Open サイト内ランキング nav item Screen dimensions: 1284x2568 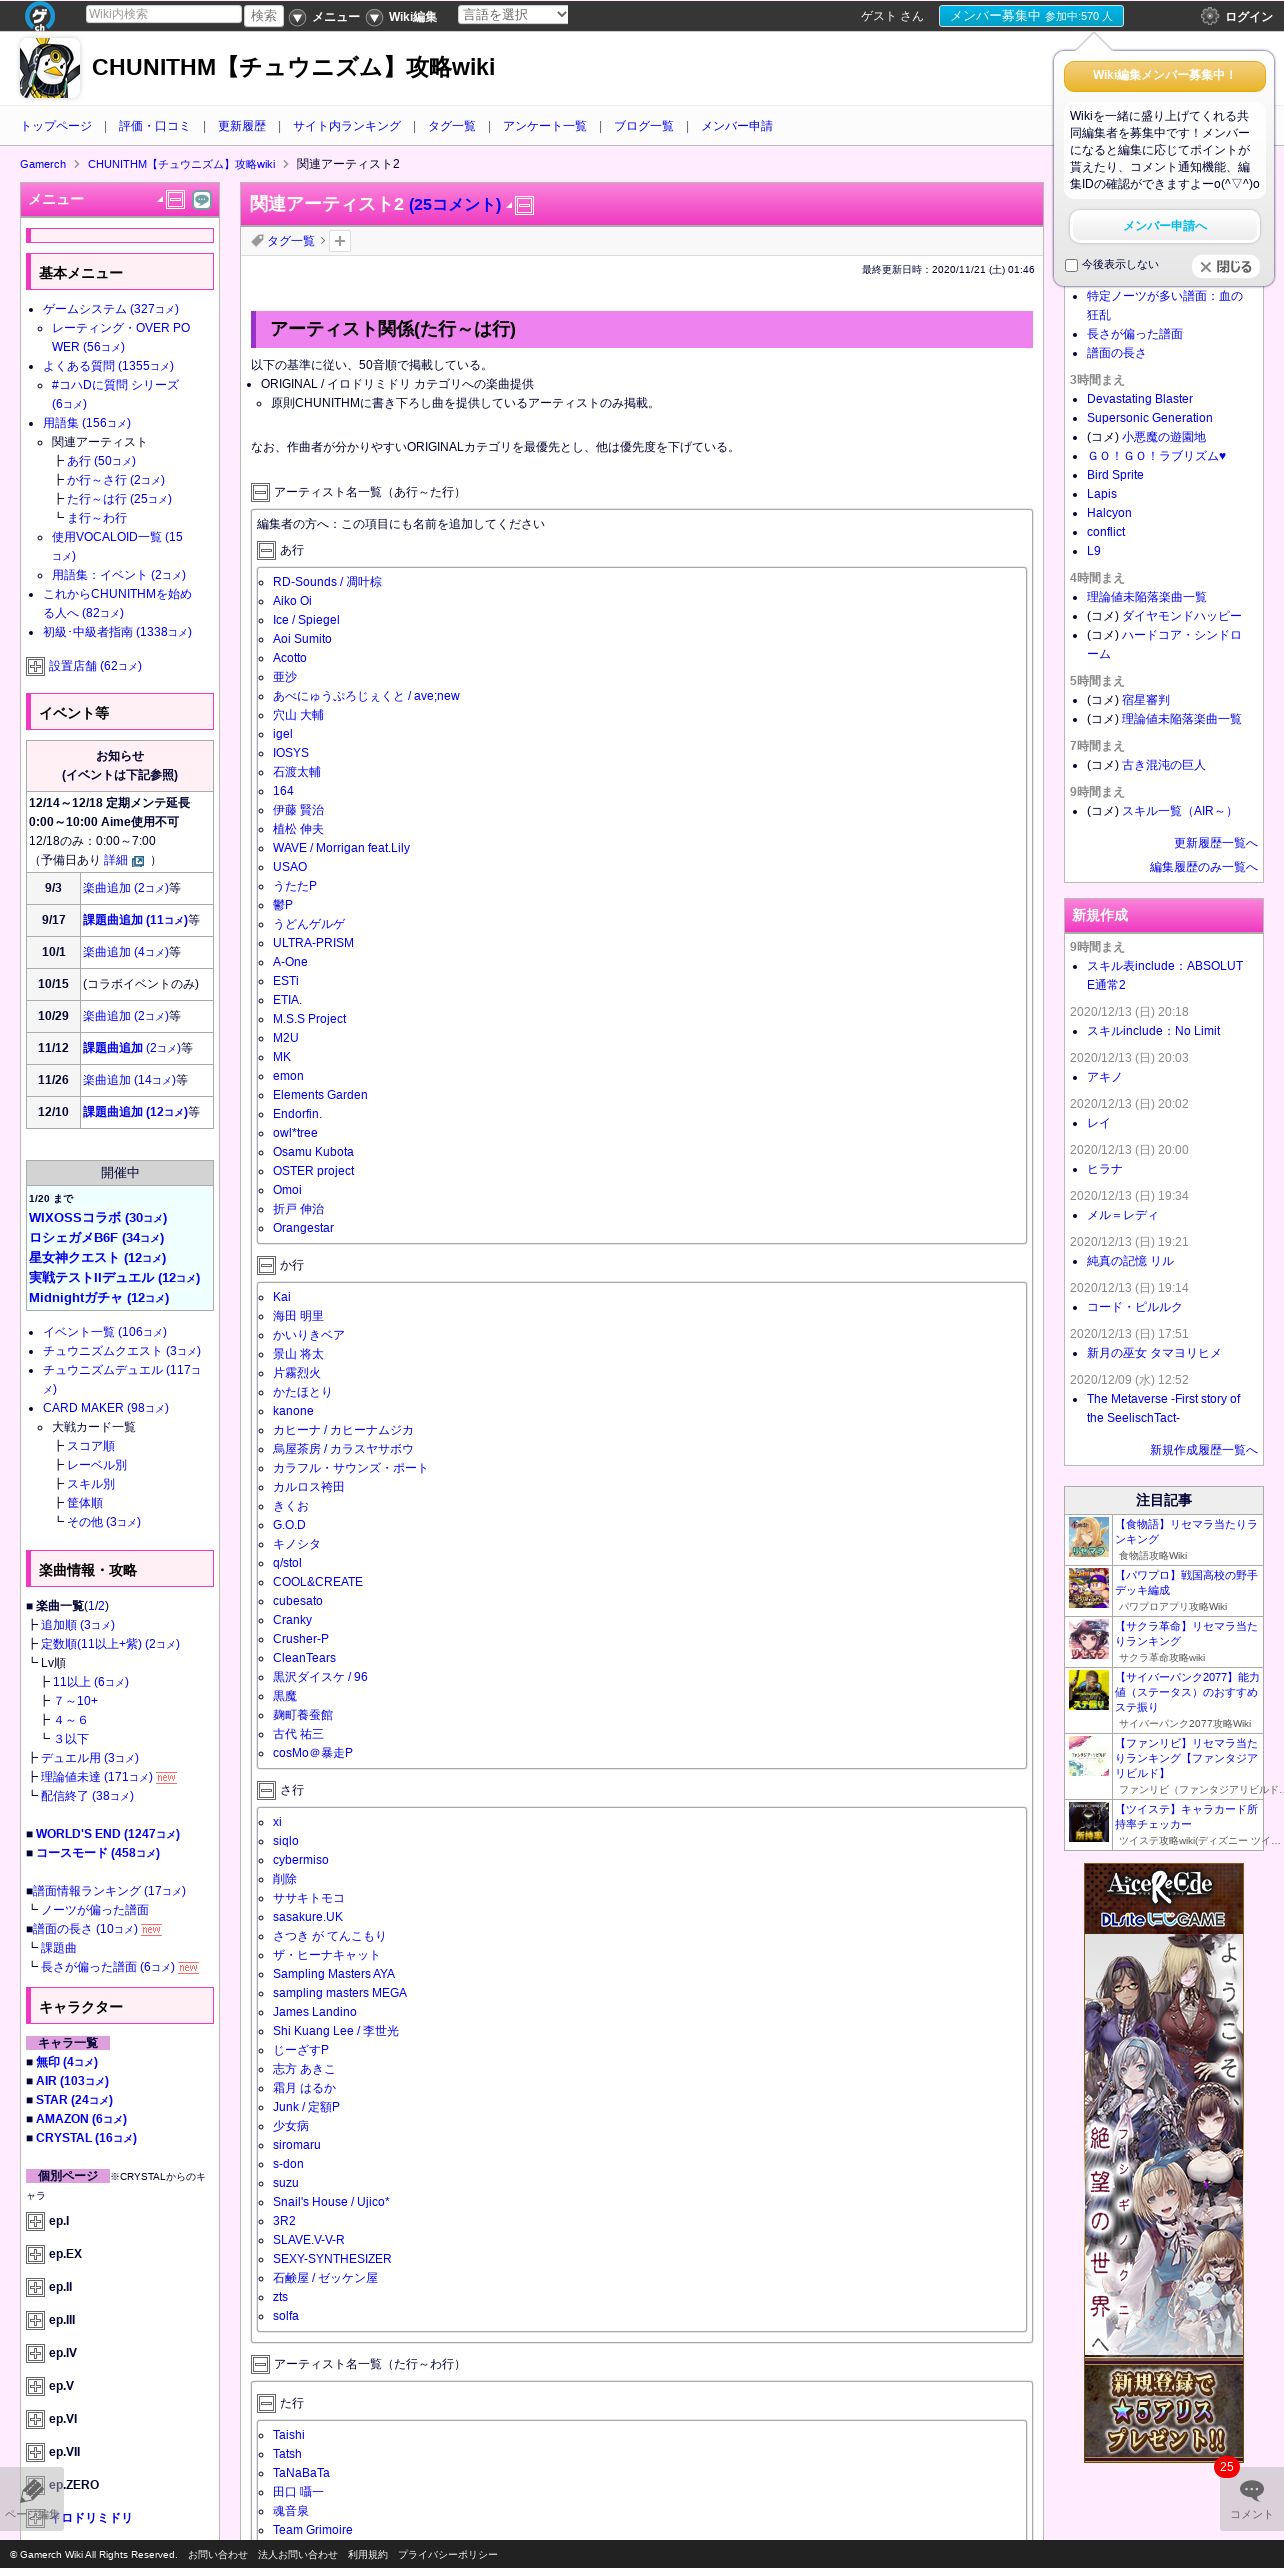tap(347, 126)
